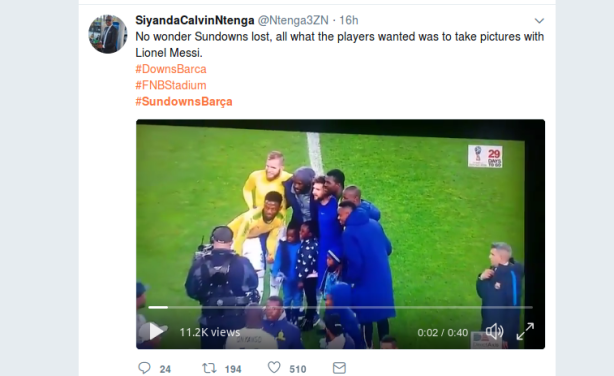Click the 194 retweets count

(233, 369)
